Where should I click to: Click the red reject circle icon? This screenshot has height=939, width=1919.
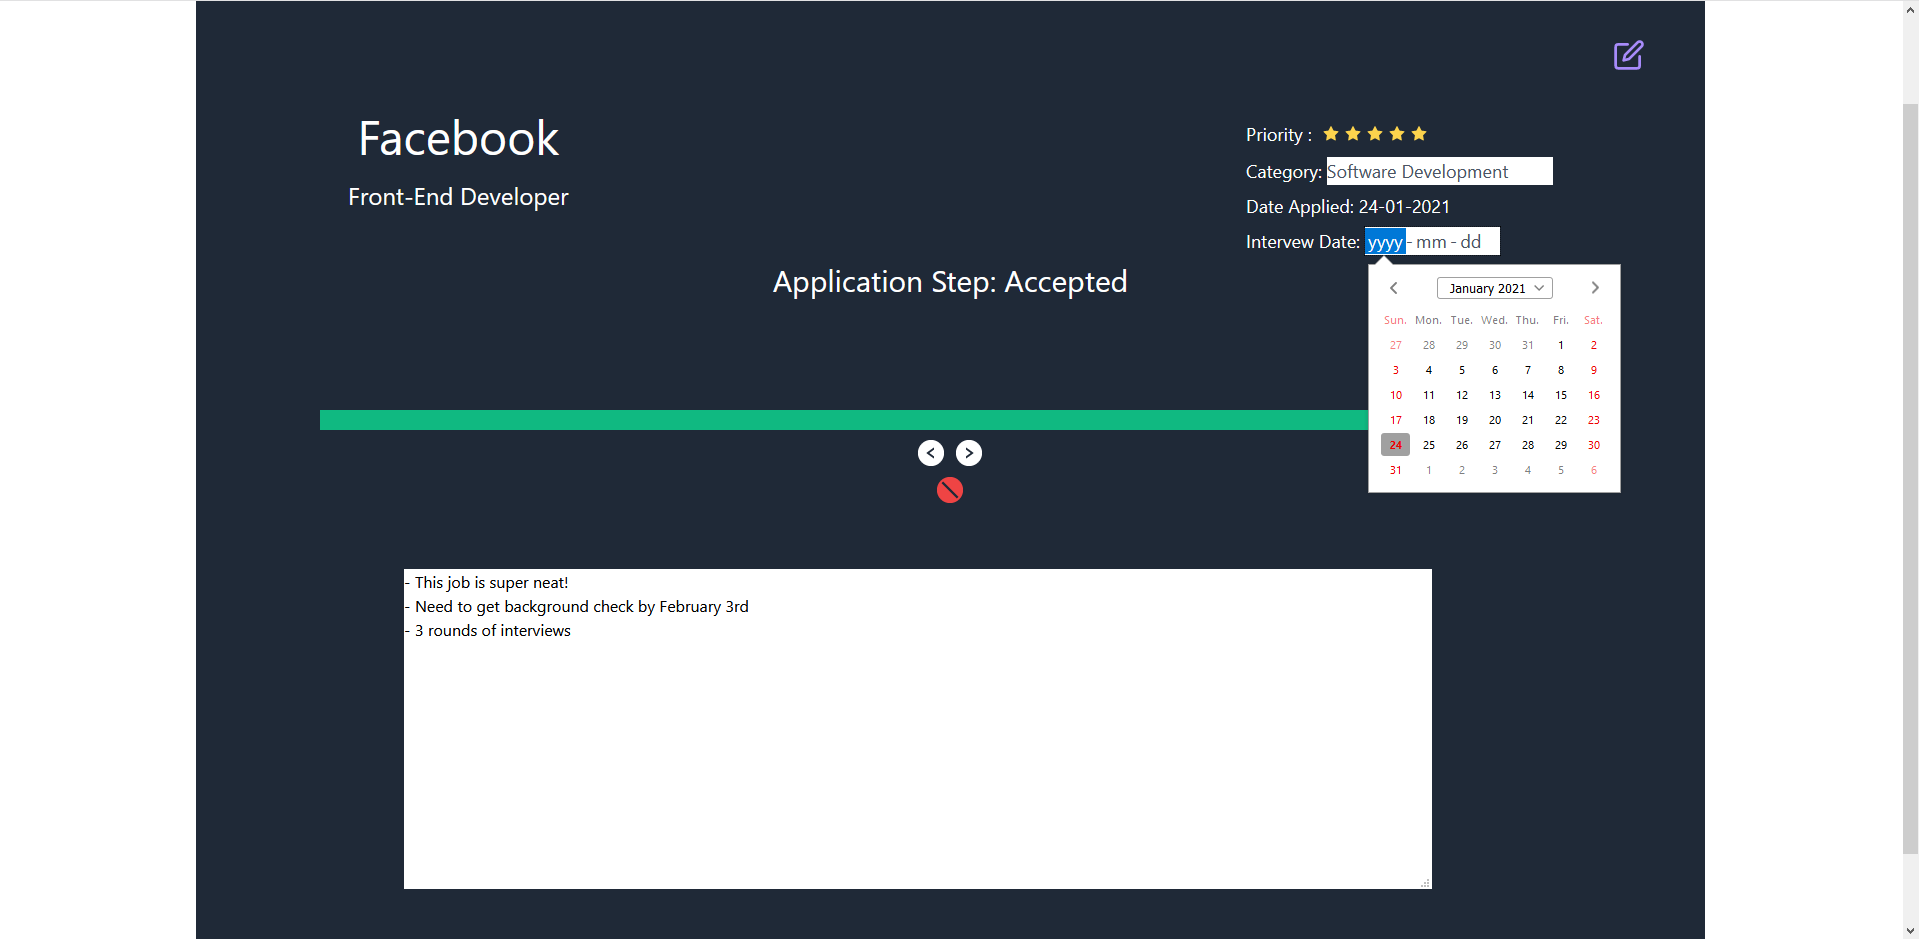950,490
